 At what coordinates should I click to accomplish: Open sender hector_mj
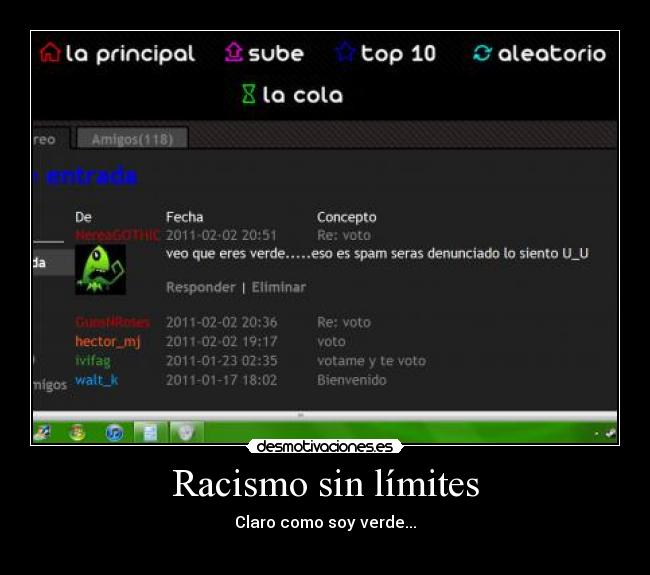(x=108, y=342)
